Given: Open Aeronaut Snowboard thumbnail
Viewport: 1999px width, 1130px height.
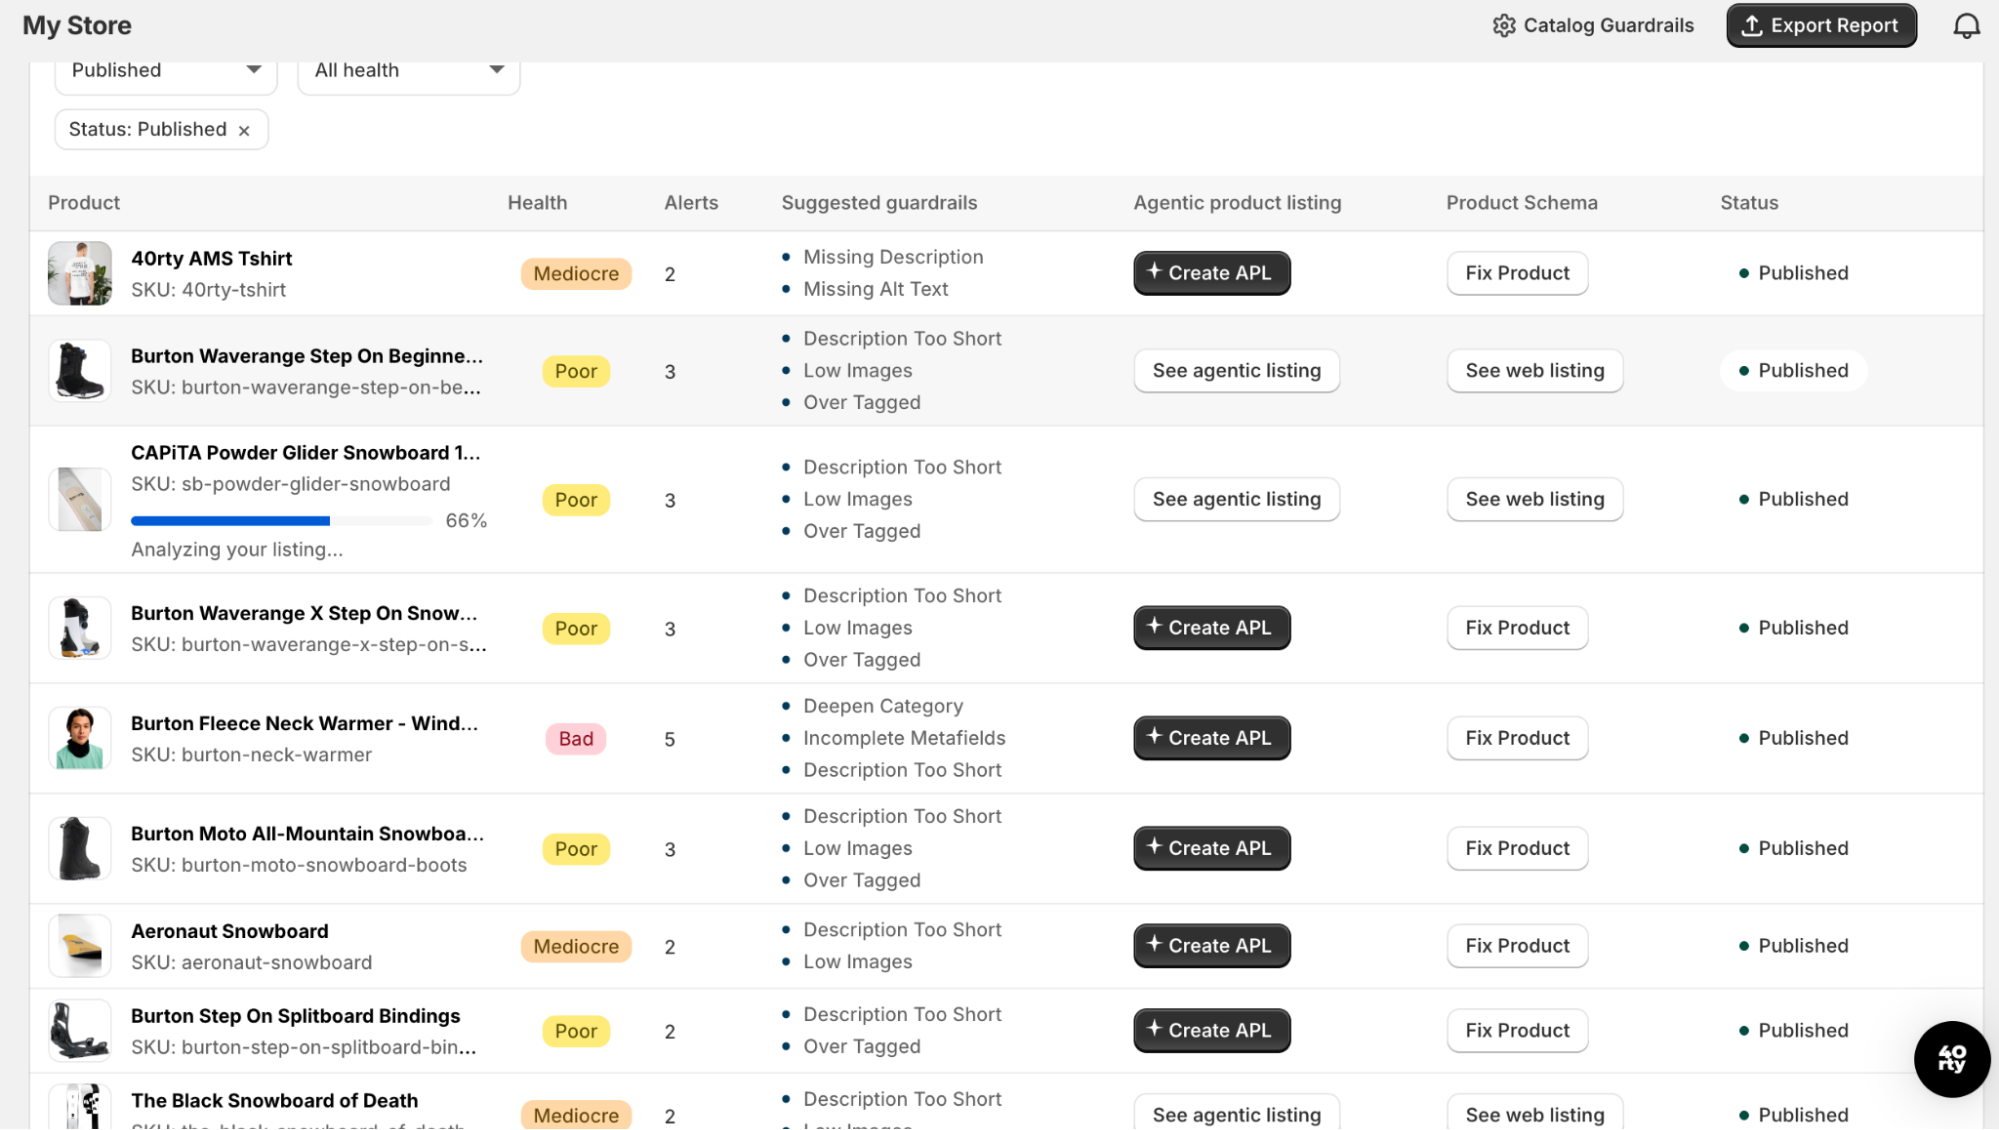Looking at the screenshot, I should pos(80,946).
